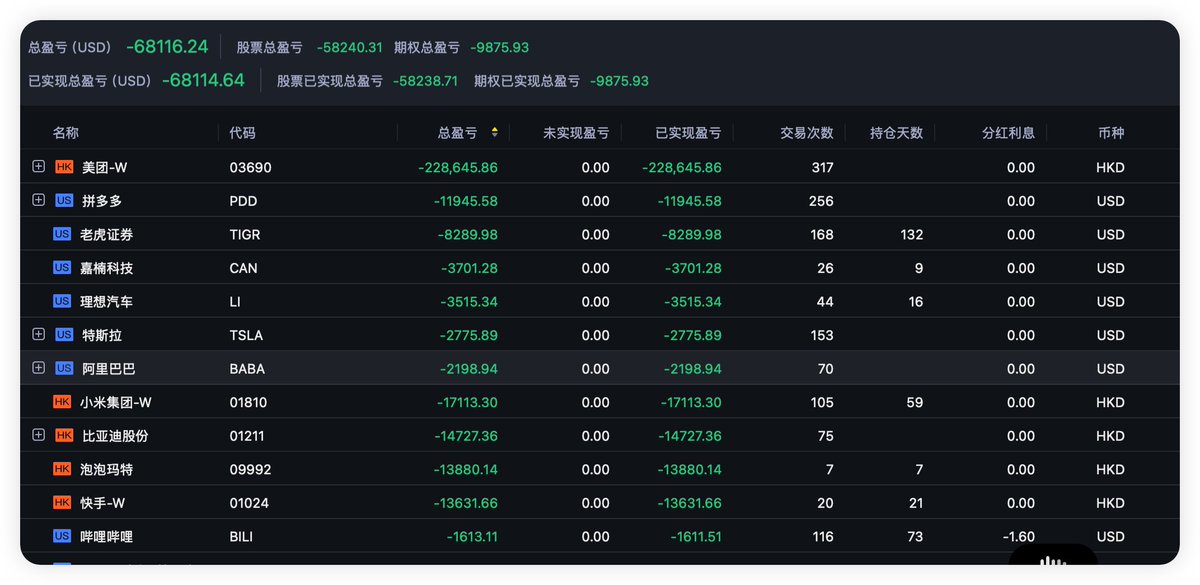Click the 期权已实现总盈亏 value -9875.93
1200x585 pixels.
pos(619,81)
